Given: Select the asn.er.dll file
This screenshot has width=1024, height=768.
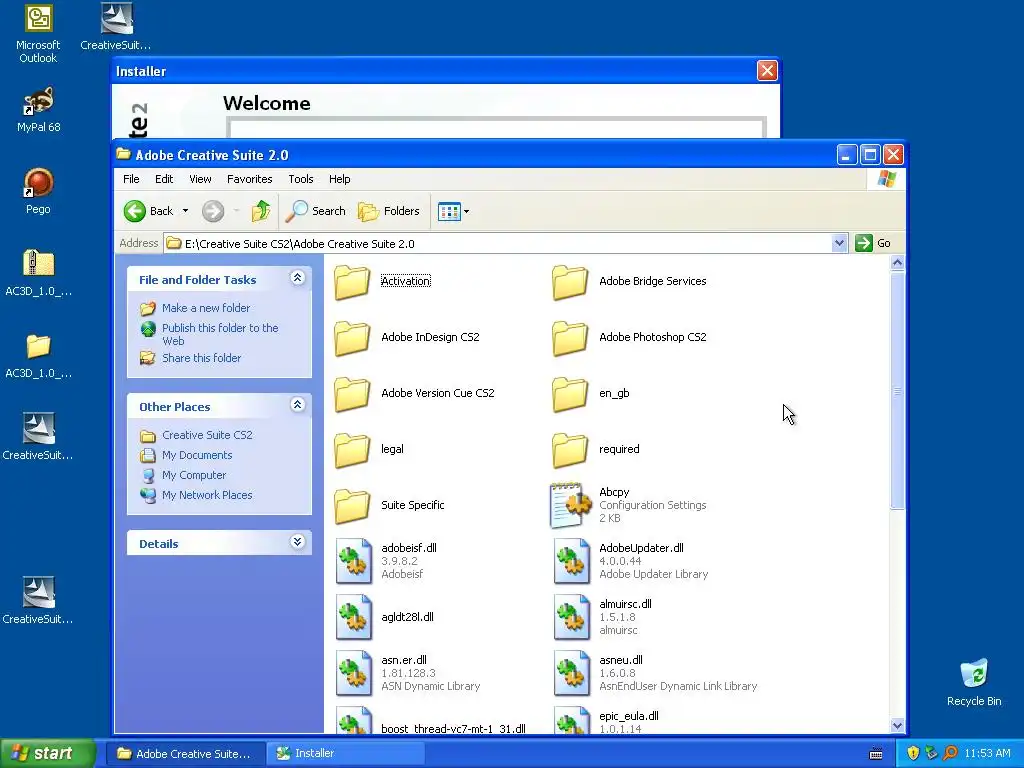Looking at the screenshot, I should pos(408,674).
